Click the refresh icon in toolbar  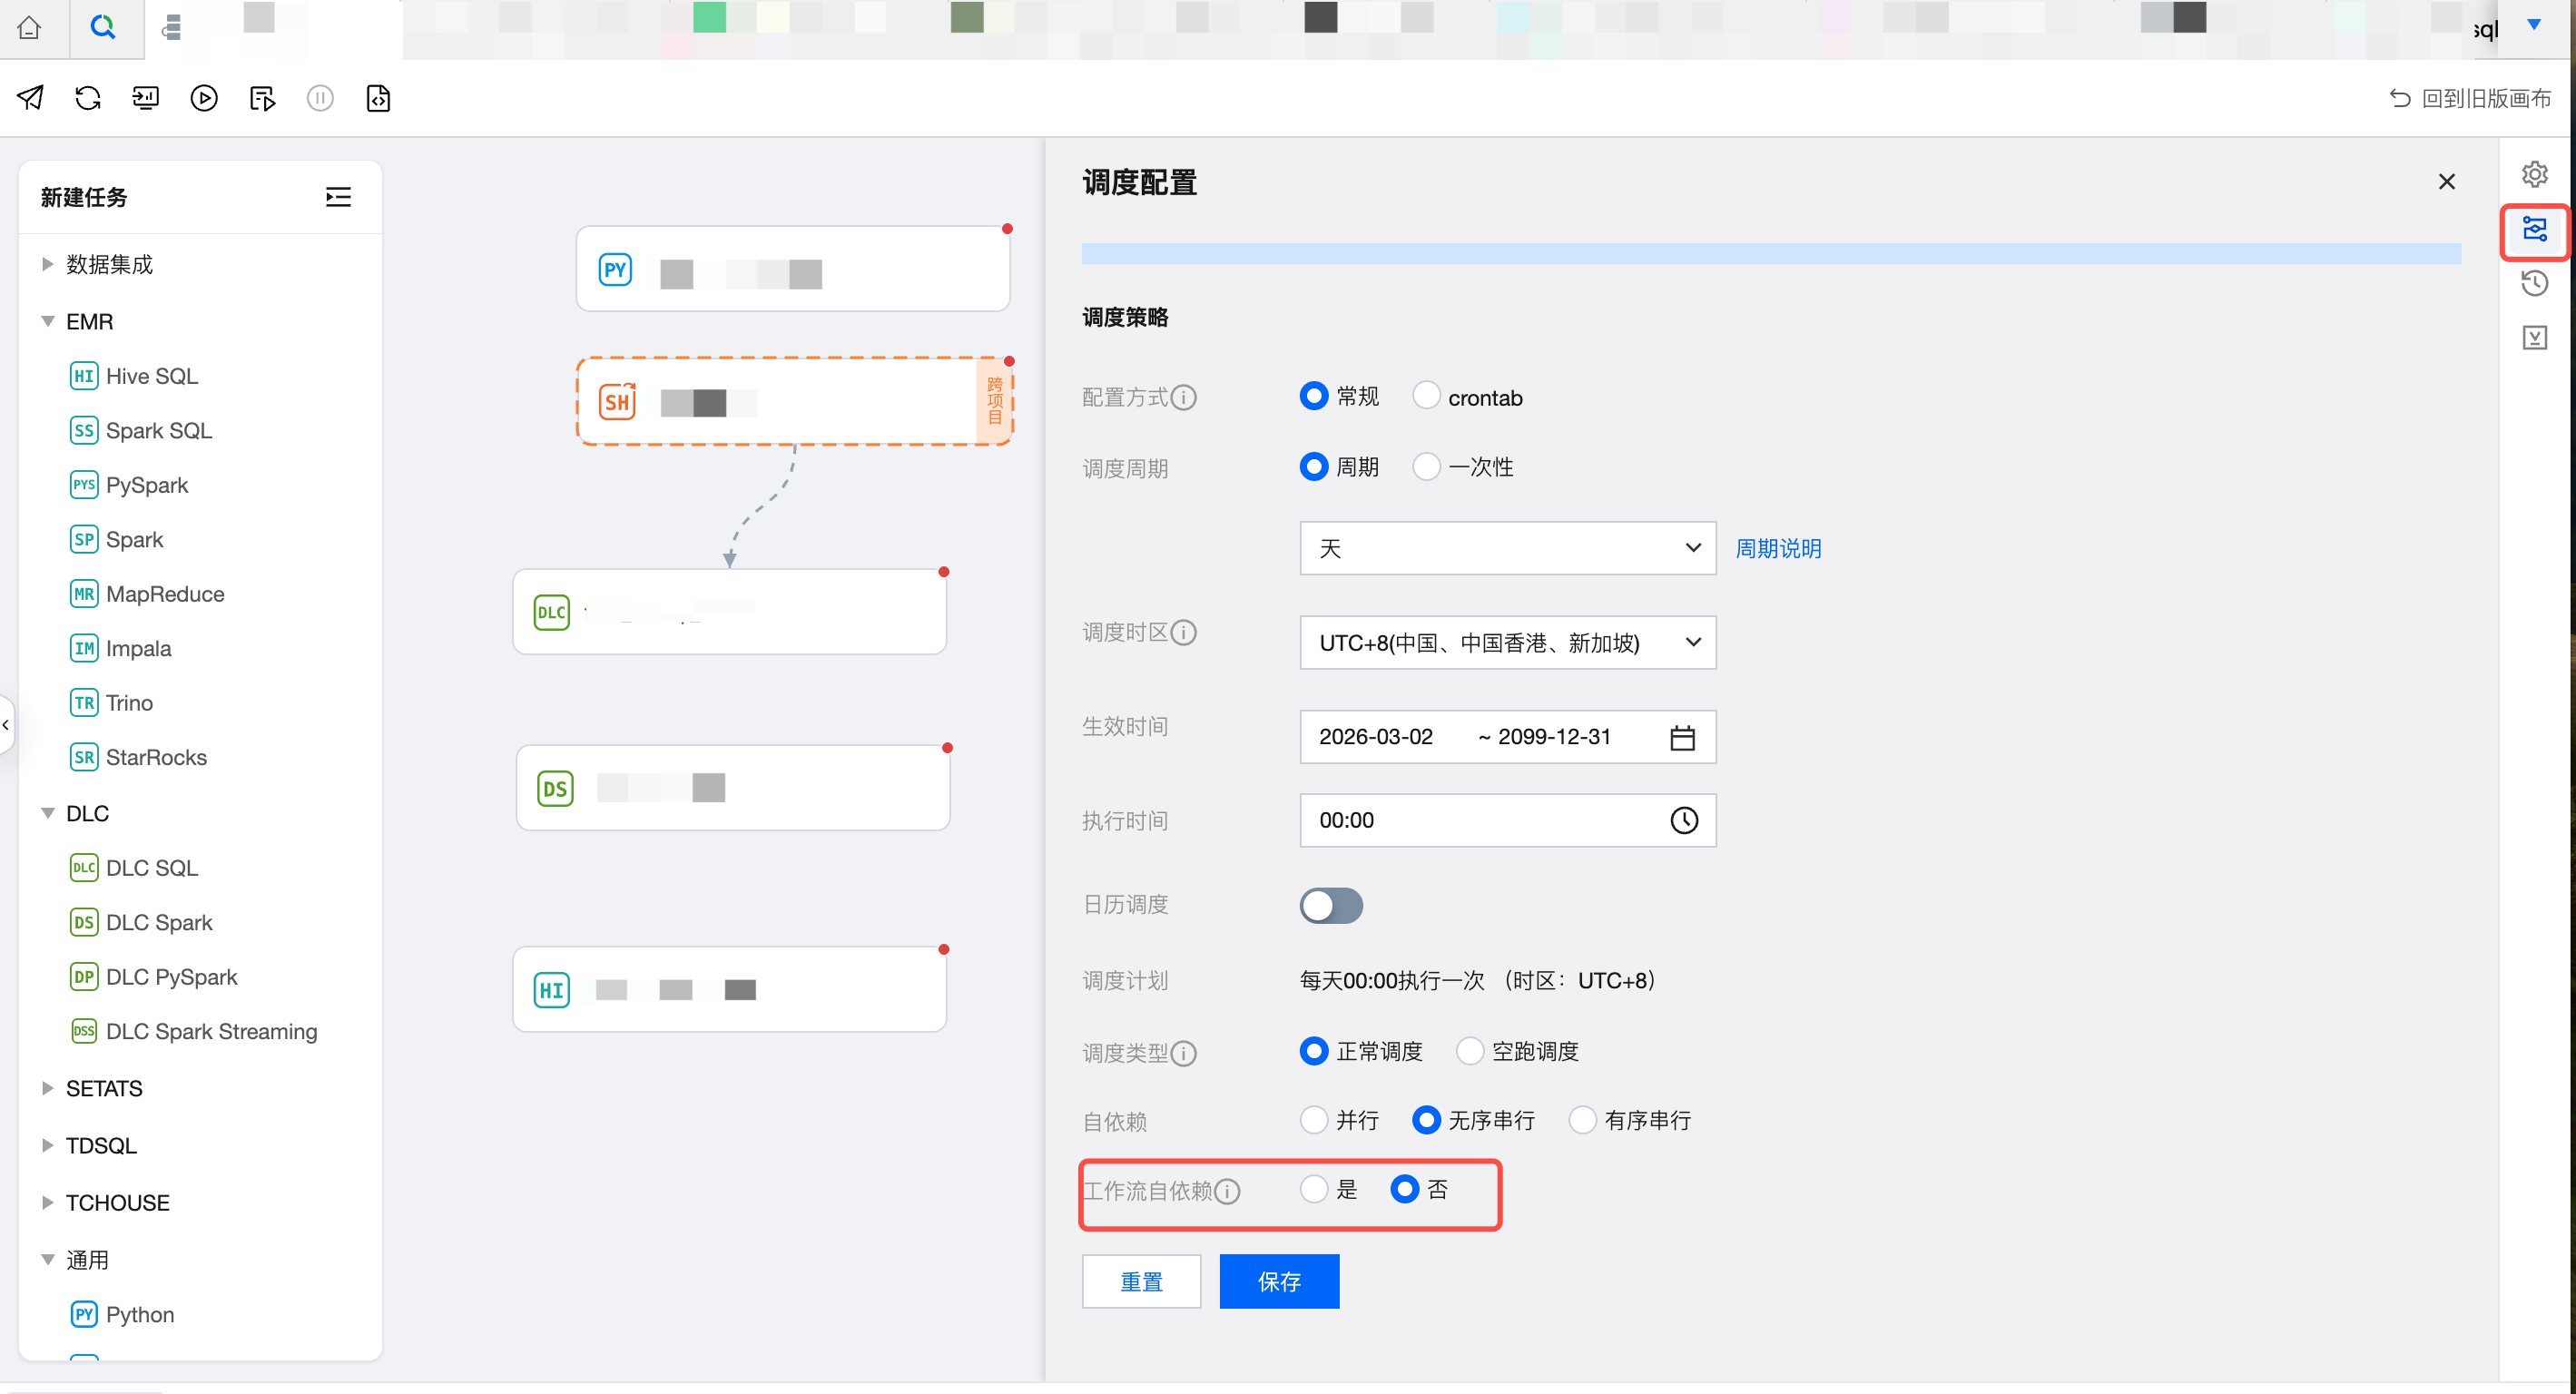coord(88,98)
